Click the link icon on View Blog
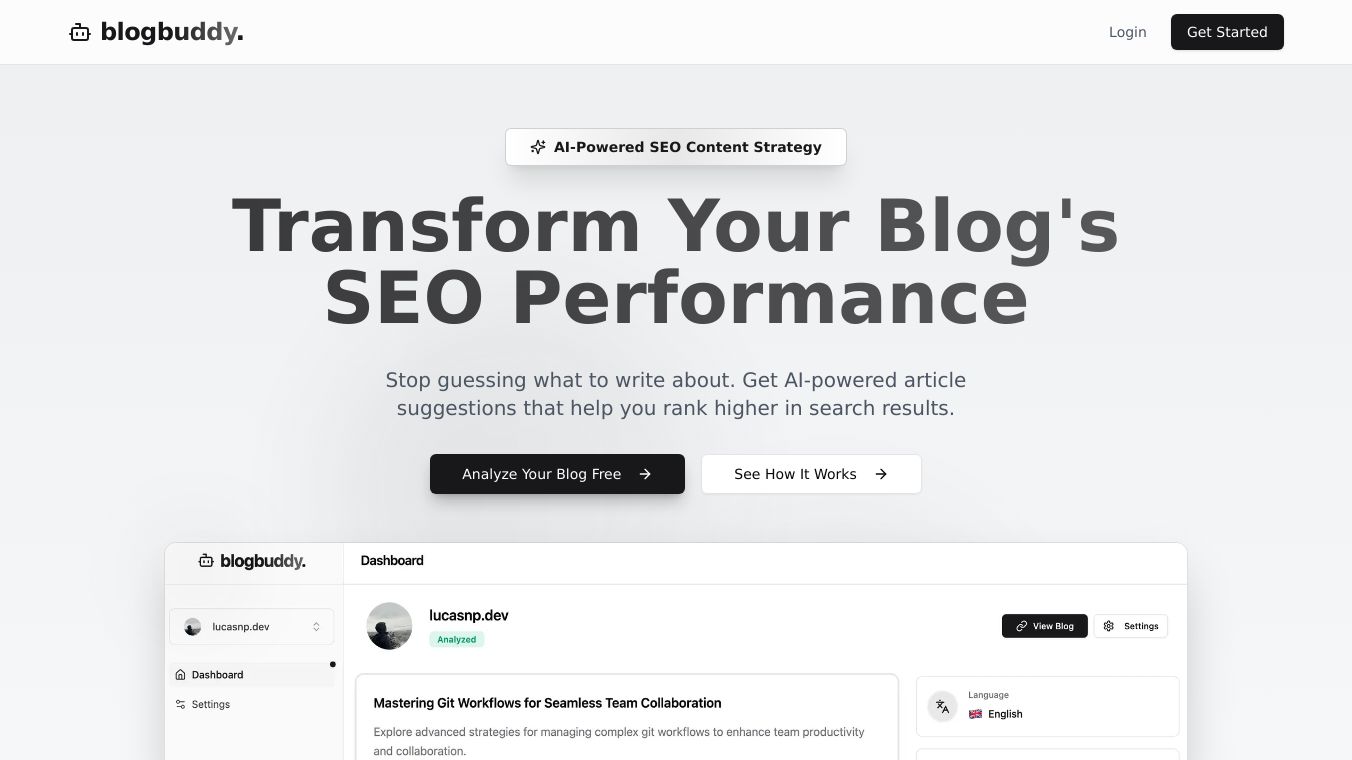Image resolution: width=1352 pixels, height=760 pixels. (x=1021, y=626)
